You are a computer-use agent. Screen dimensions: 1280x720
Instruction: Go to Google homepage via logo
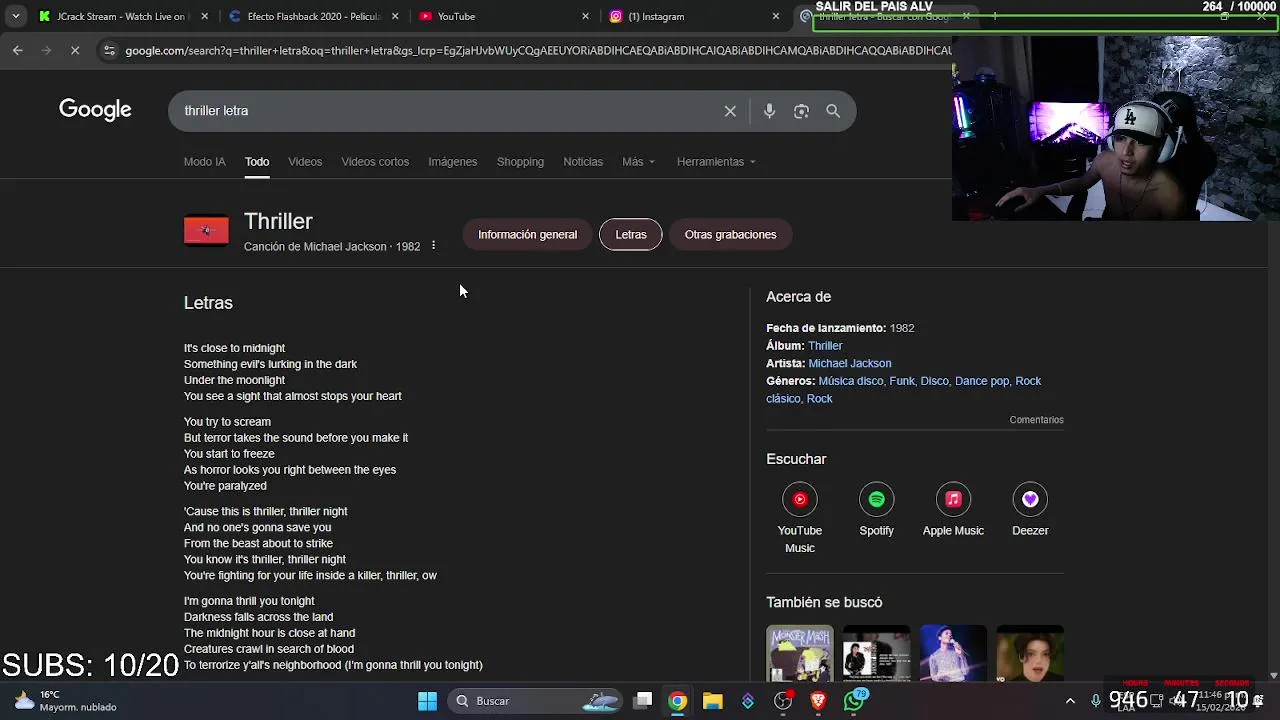(95, 110)
